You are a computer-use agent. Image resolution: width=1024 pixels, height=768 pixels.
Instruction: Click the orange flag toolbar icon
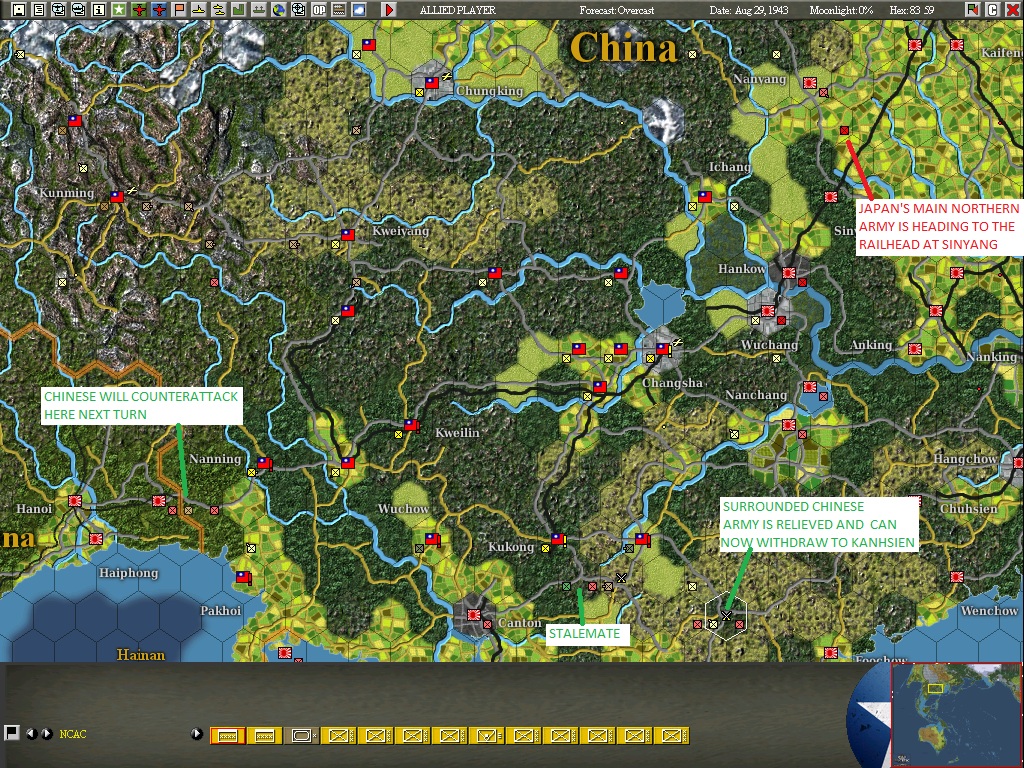point(179,9)
